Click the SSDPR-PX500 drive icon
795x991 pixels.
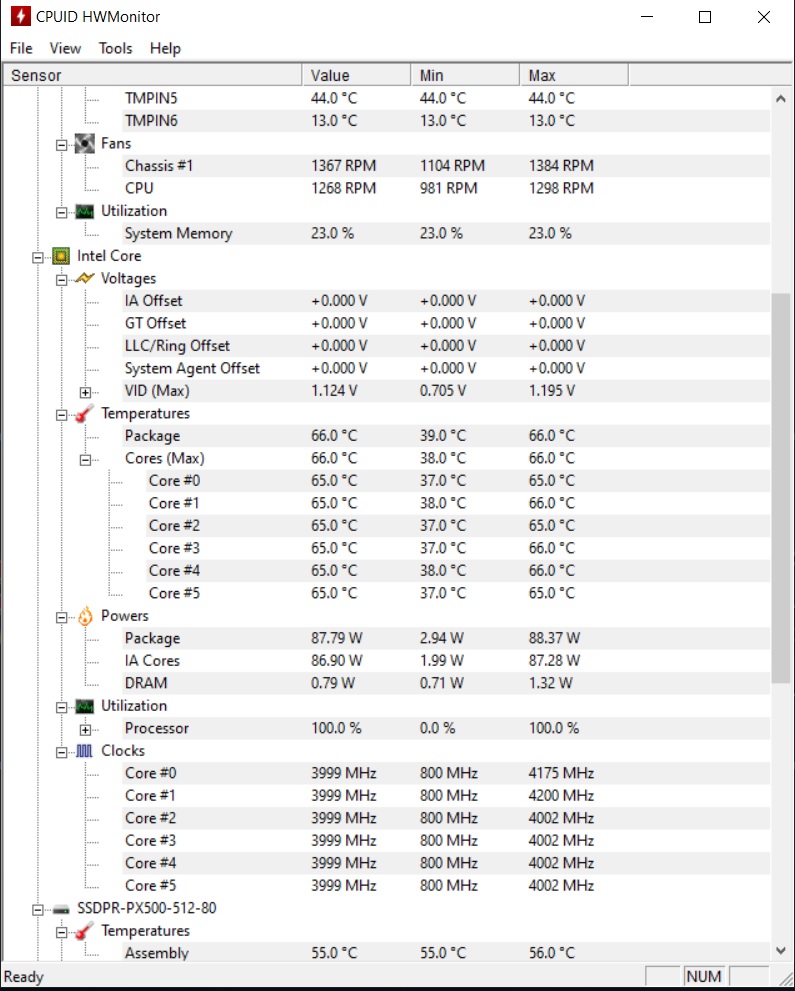point(61,909)
